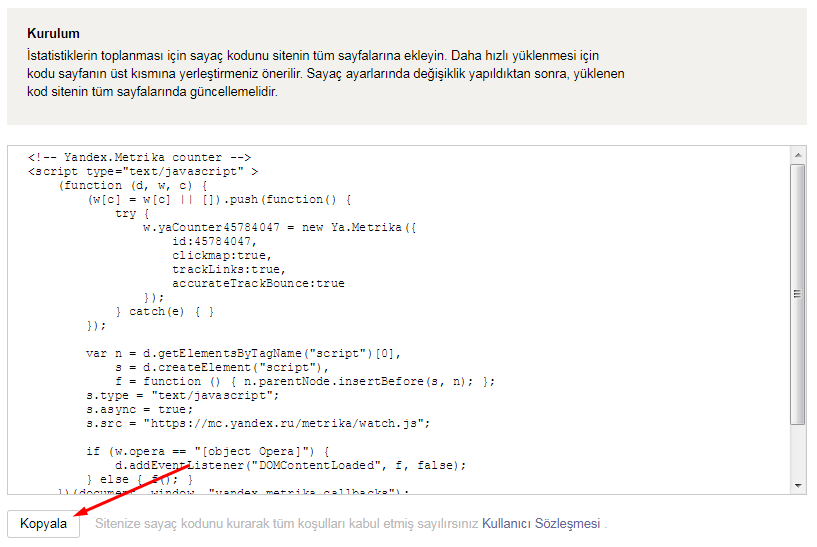The image size is (817, 547).
Task: Click the accurateTrackBounce:true line
Action: click(x=258, y=283)
